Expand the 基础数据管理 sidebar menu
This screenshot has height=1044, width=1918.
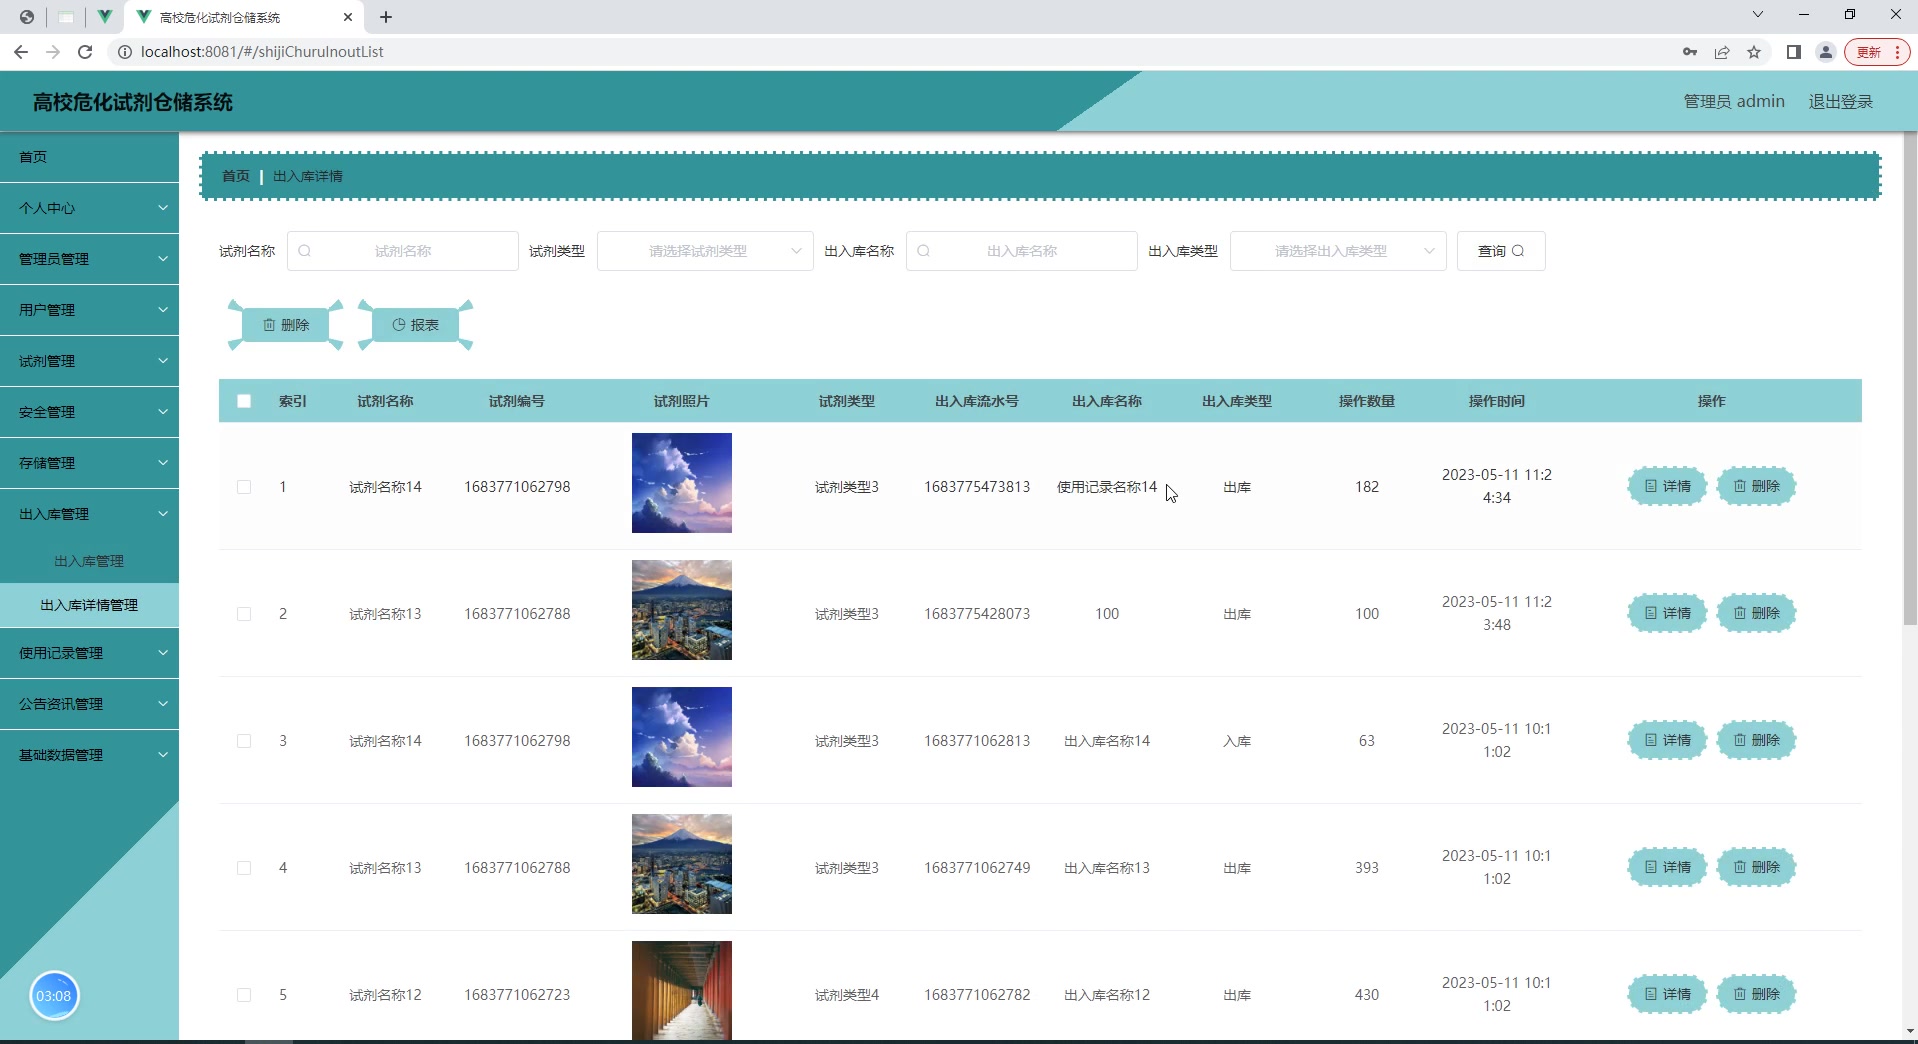click(x=89, y=755)
